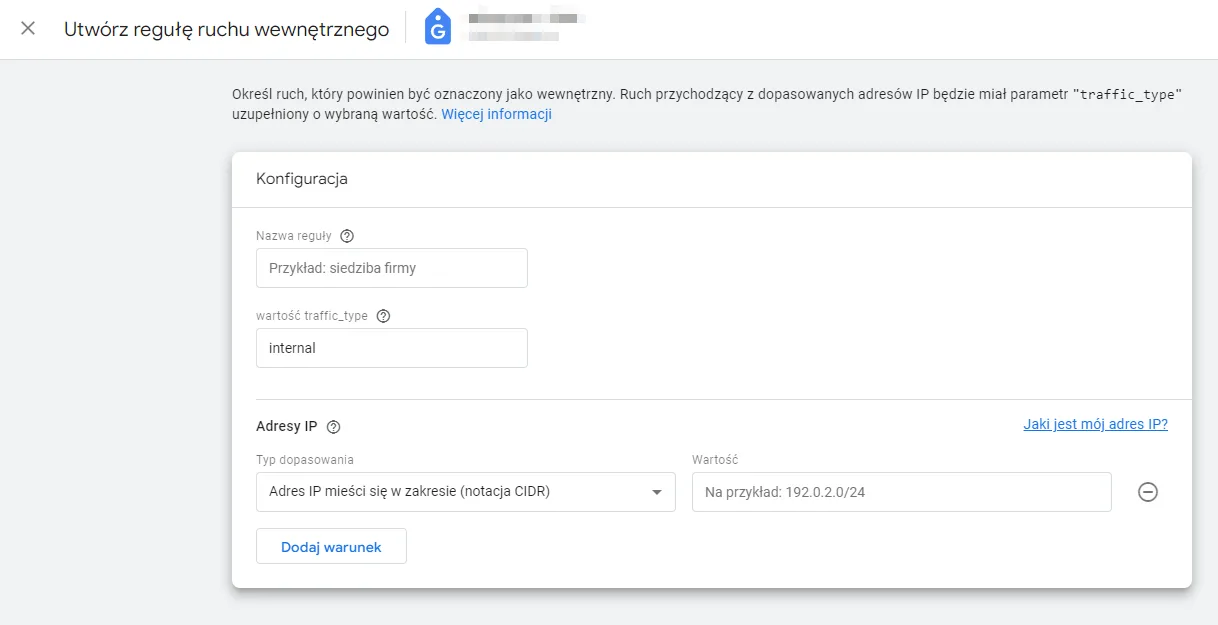Click the Google tag icon in the header
The width and height of the screenshot is (1218, 625).
pos(438,28)
